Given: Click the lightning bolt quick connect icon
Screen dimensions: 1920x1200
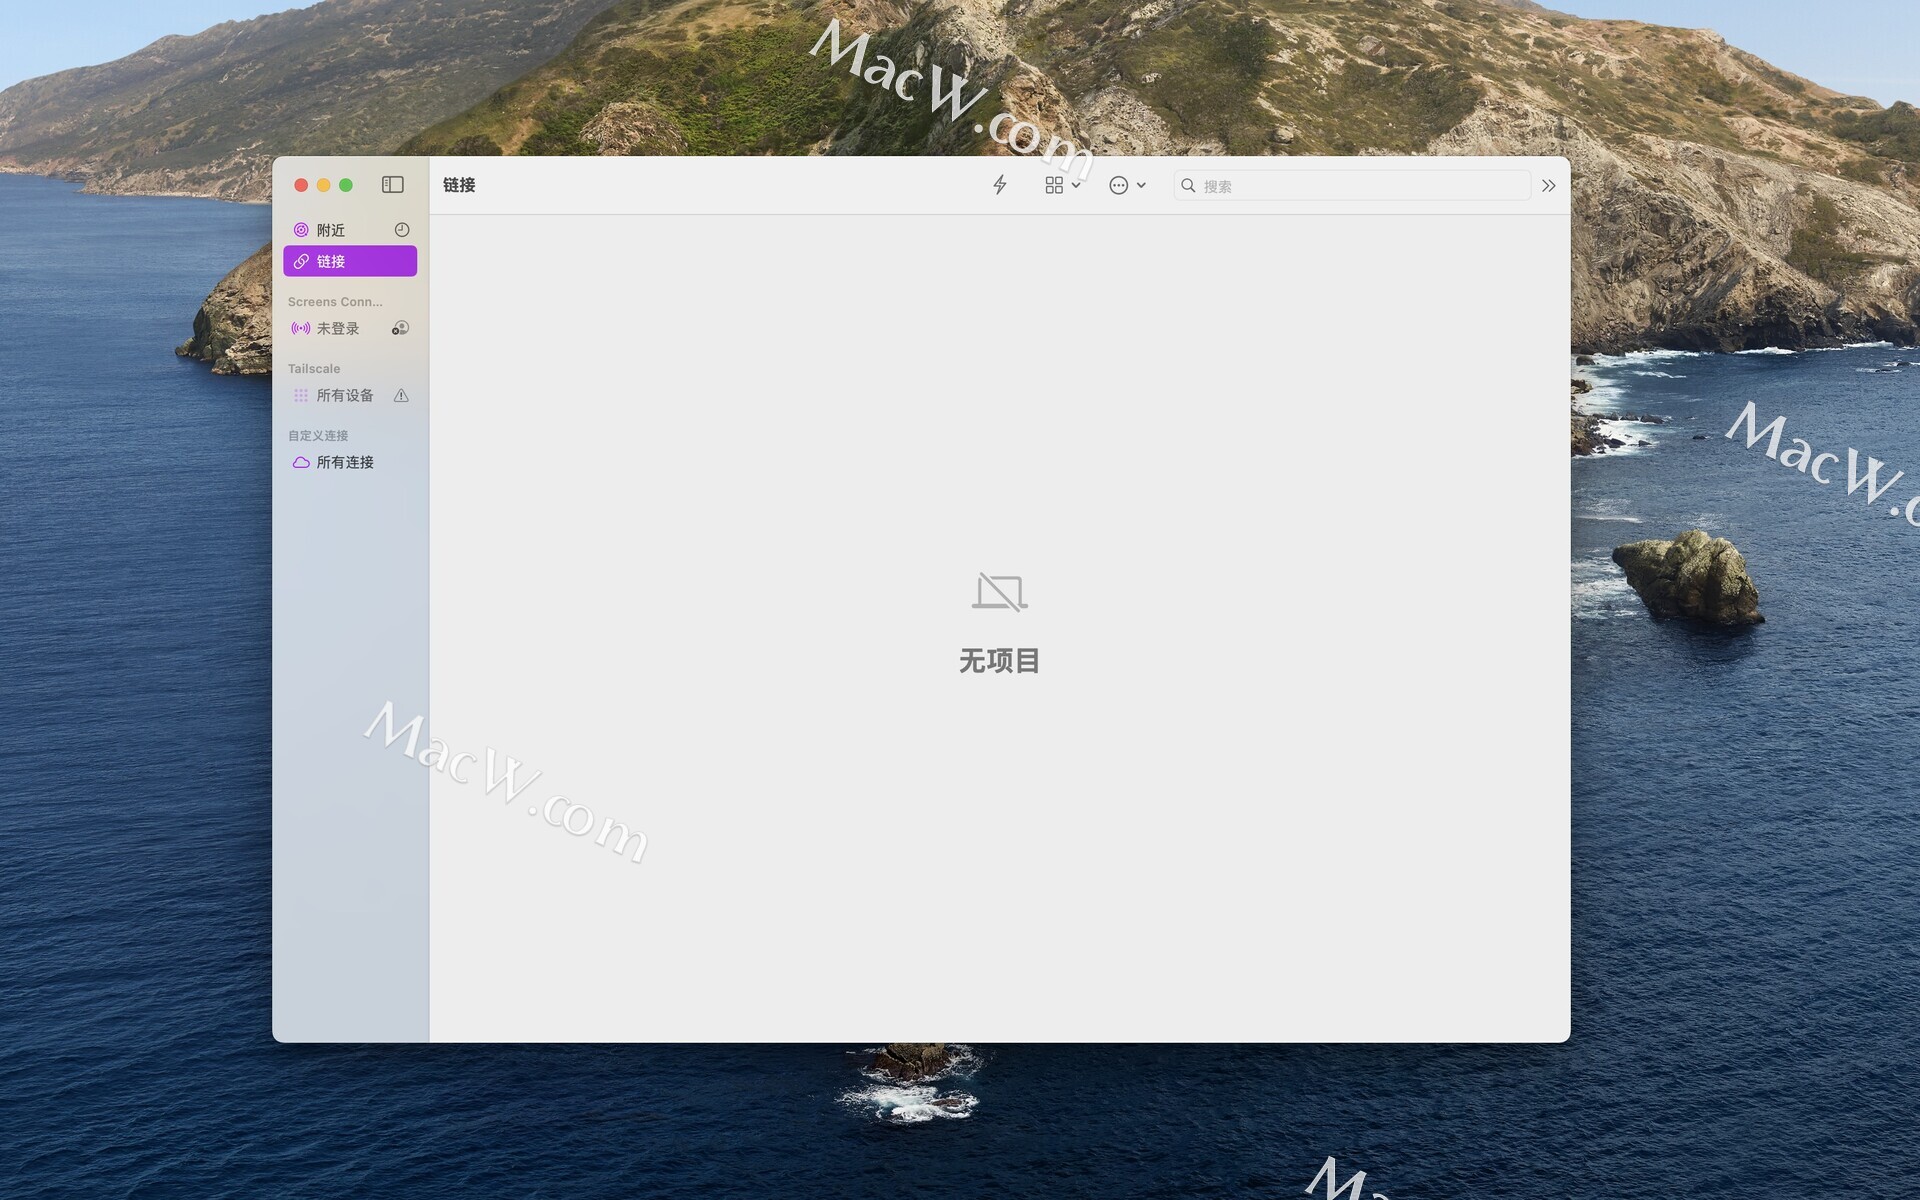Looking at the screenshot, I should [x=999, y=185].
